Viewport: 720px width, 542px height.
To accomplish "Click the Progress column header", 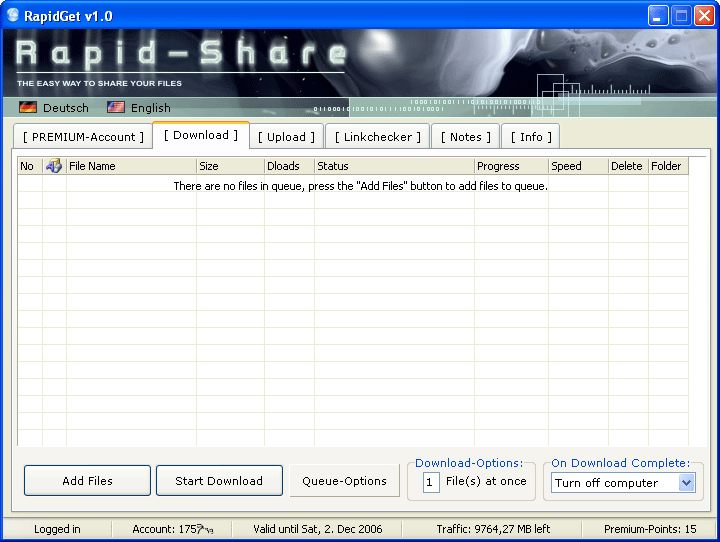I will [512, 166].
